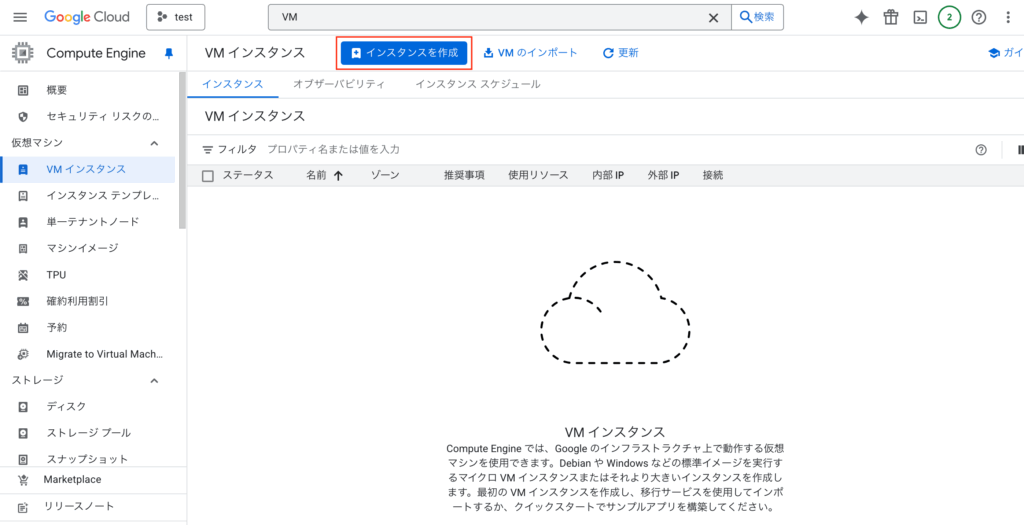Click the 外部 IP column header
The width and height of the screenshot is (1024, 525).
pyautogui.click(x=664, y=176)
